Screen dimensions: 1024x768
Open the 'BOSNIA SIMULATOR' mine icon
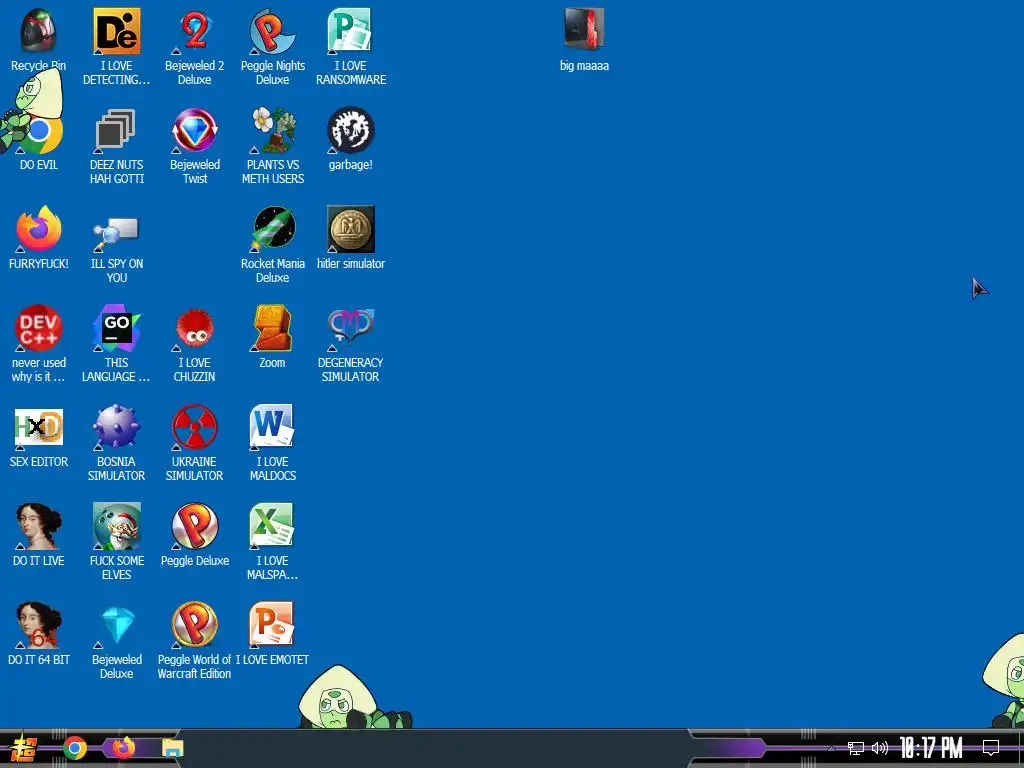pos(116,427)
